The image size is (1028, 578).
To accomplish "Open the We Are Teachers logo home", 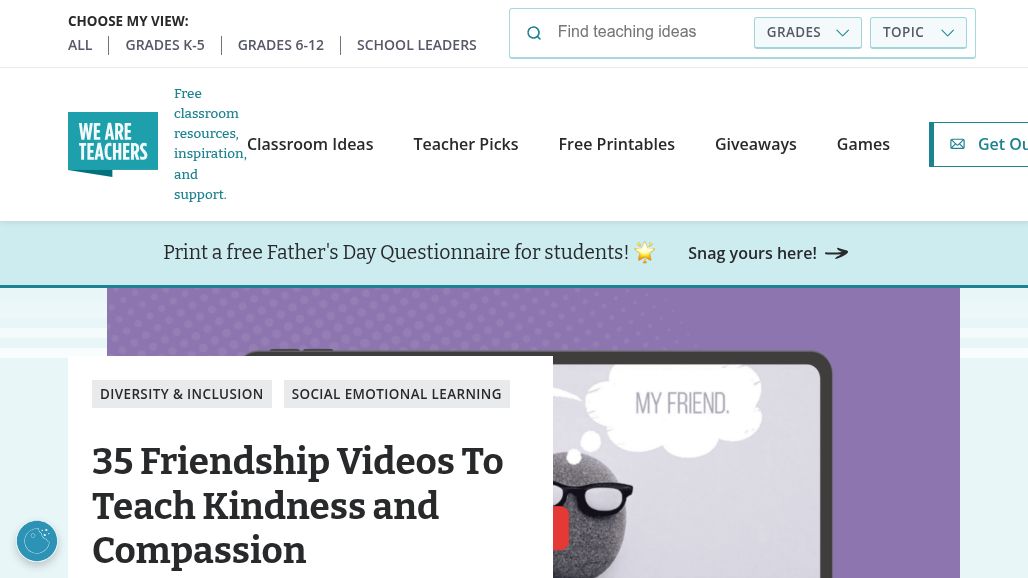I will (x=113, y=144).
